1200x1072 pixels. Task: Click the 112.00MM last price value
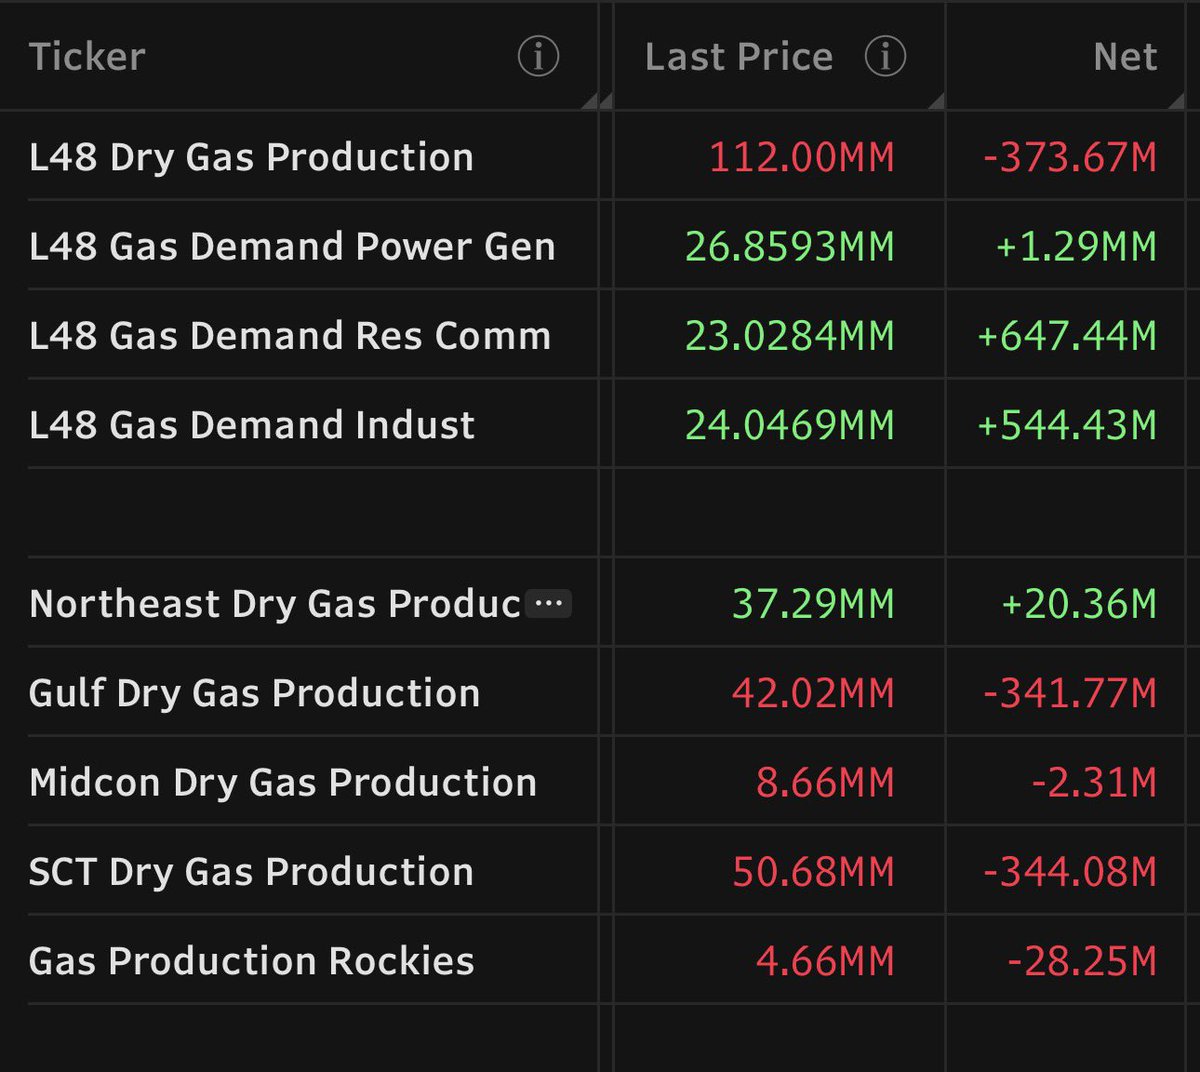802,157
